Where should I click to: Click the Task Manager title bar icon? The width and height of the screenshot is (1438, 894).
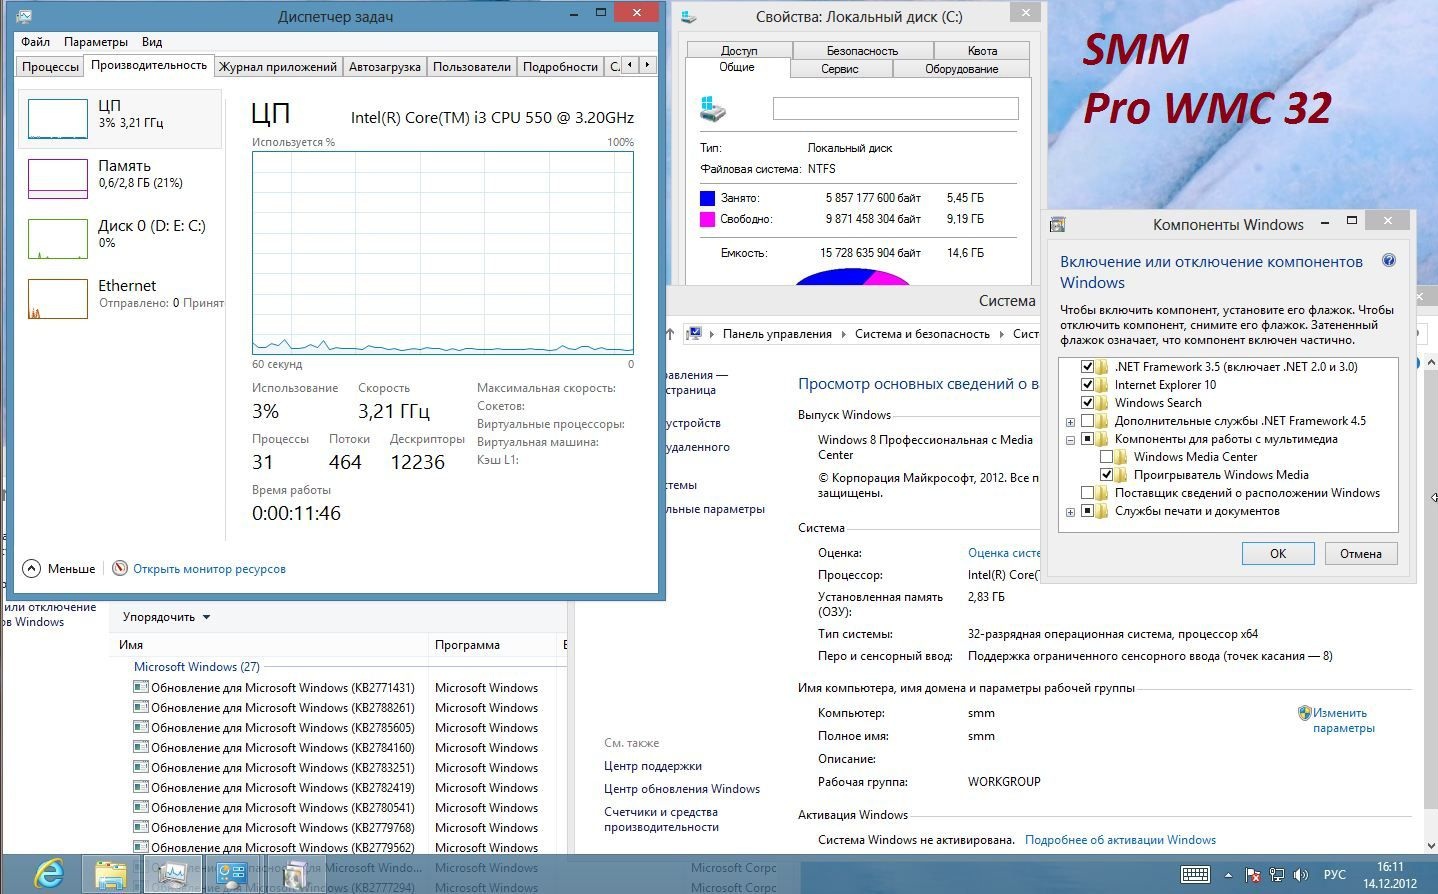click(x=24, y=16)
